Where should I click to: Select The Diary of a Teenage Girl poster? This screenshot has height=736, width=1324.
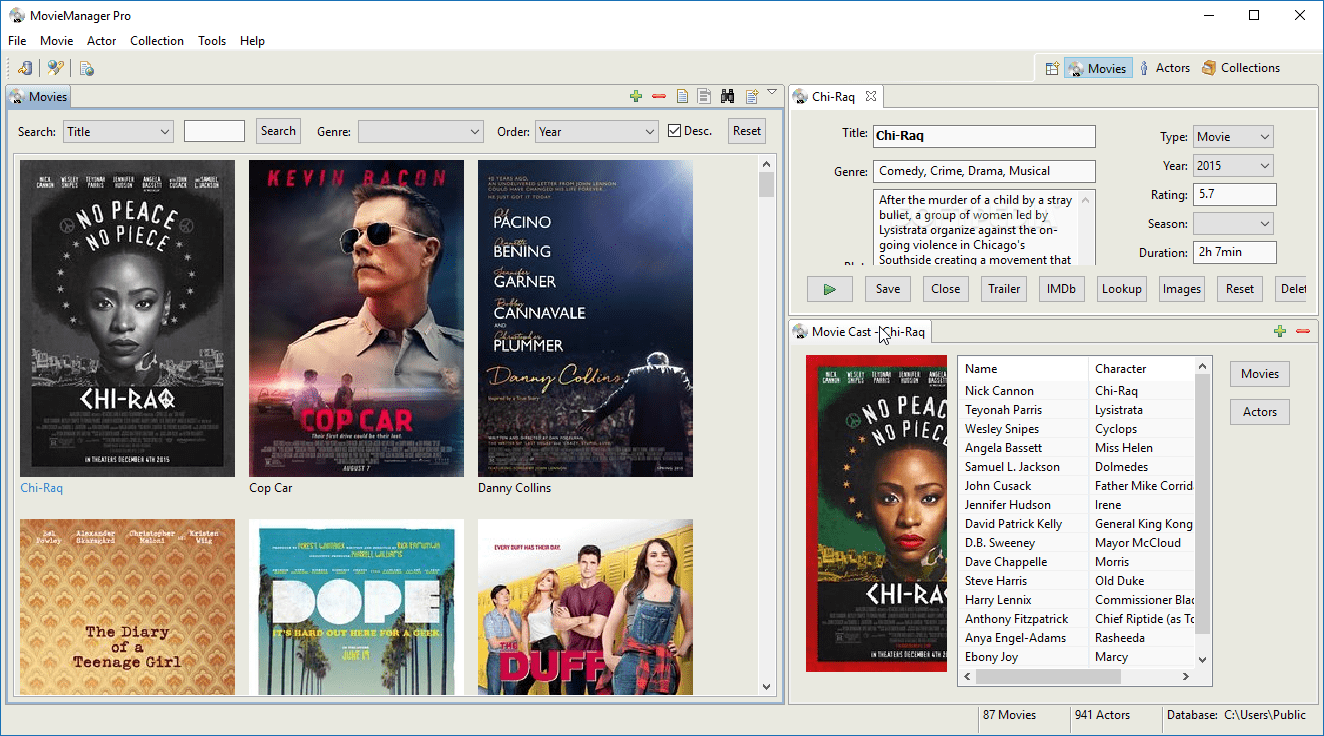point(127,607)
